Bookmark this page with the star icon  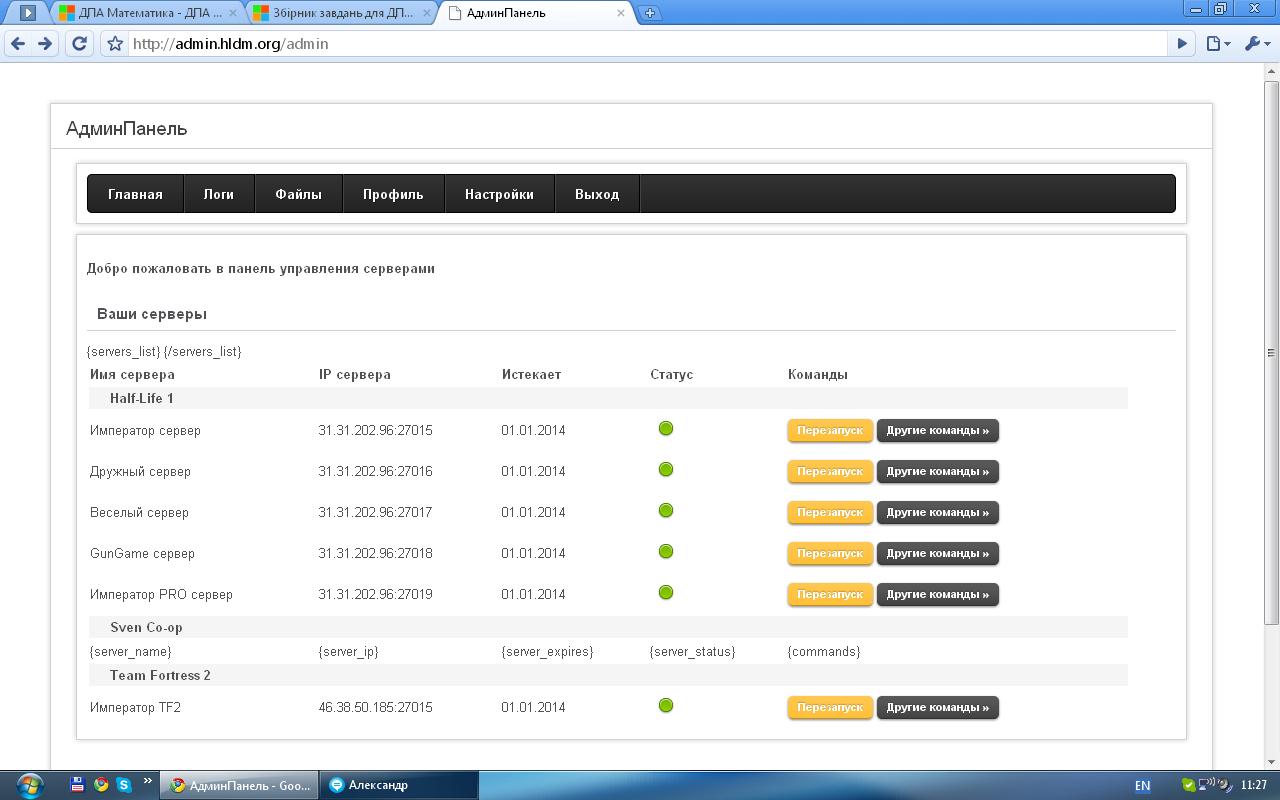click(115, 44)
